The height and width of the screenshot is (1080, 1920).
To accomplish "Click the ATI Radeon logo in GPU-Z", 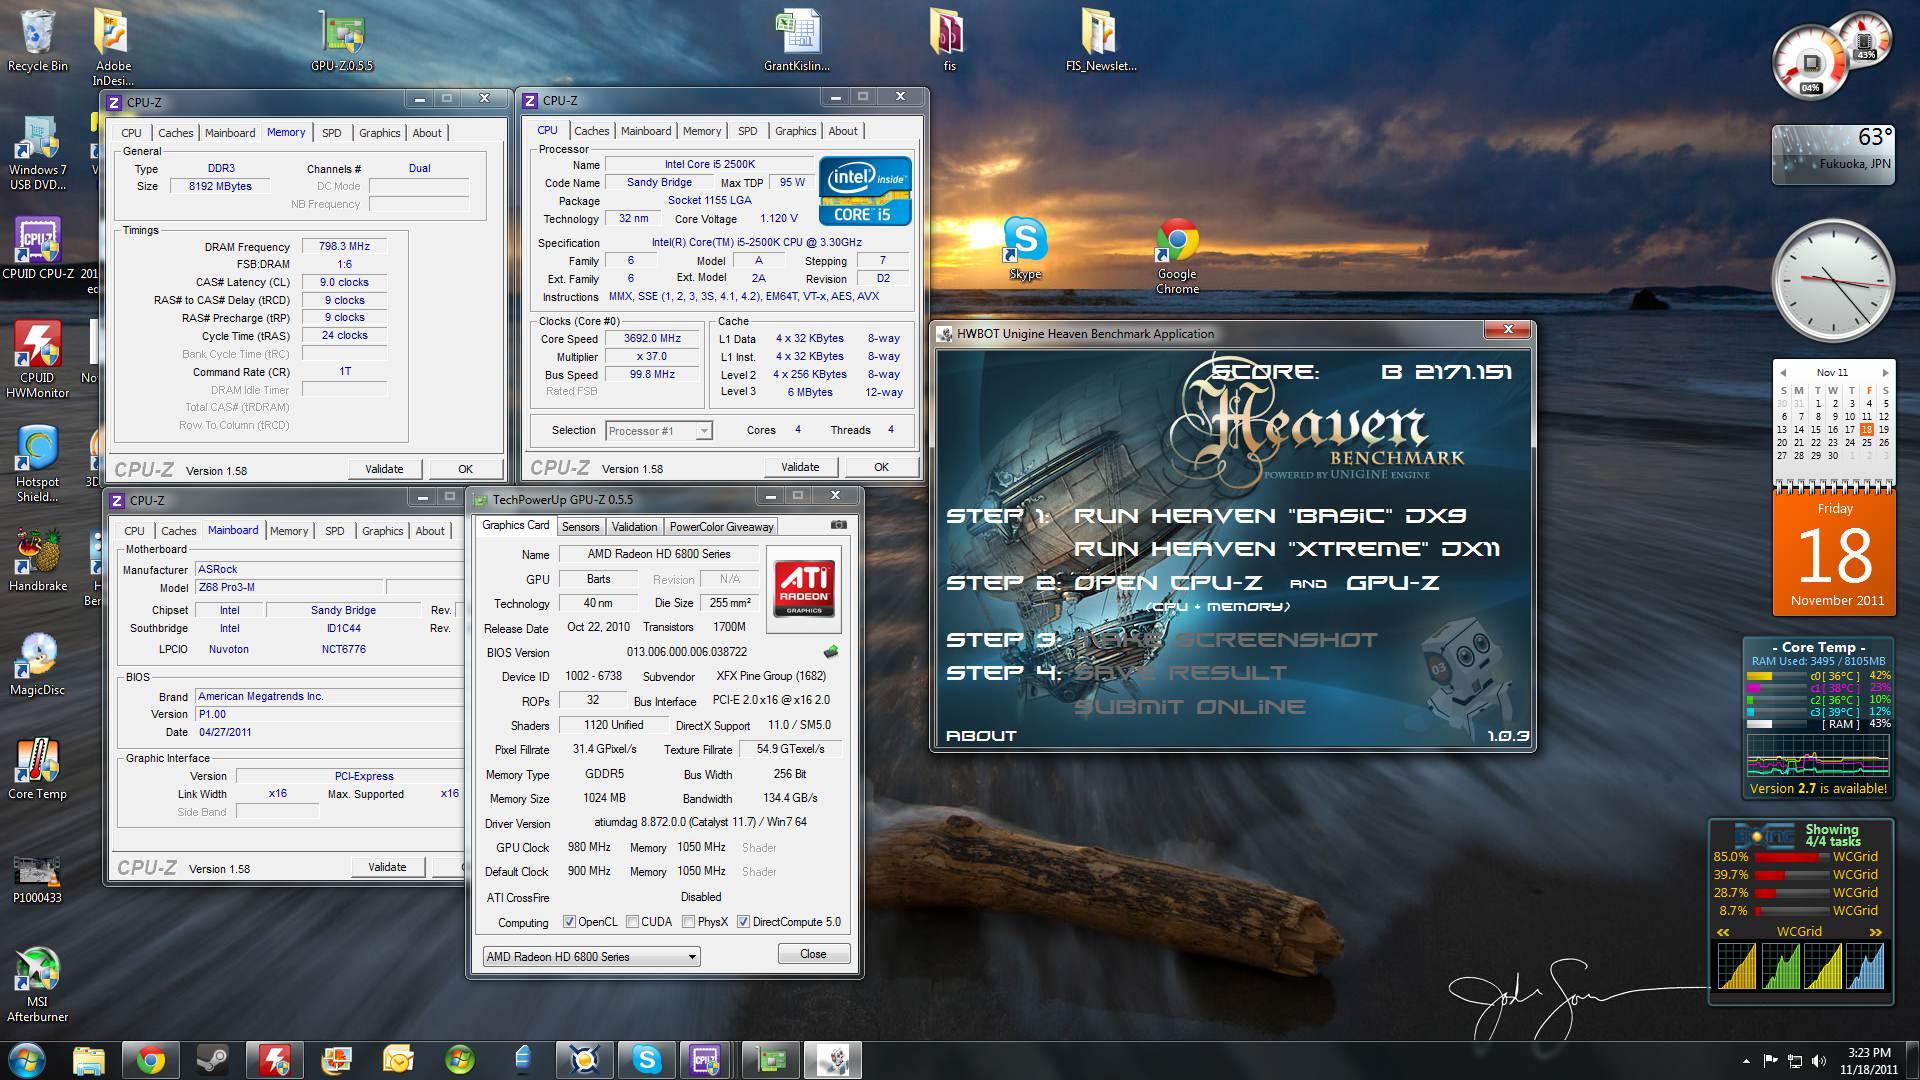I will click(x=804, y=589).
